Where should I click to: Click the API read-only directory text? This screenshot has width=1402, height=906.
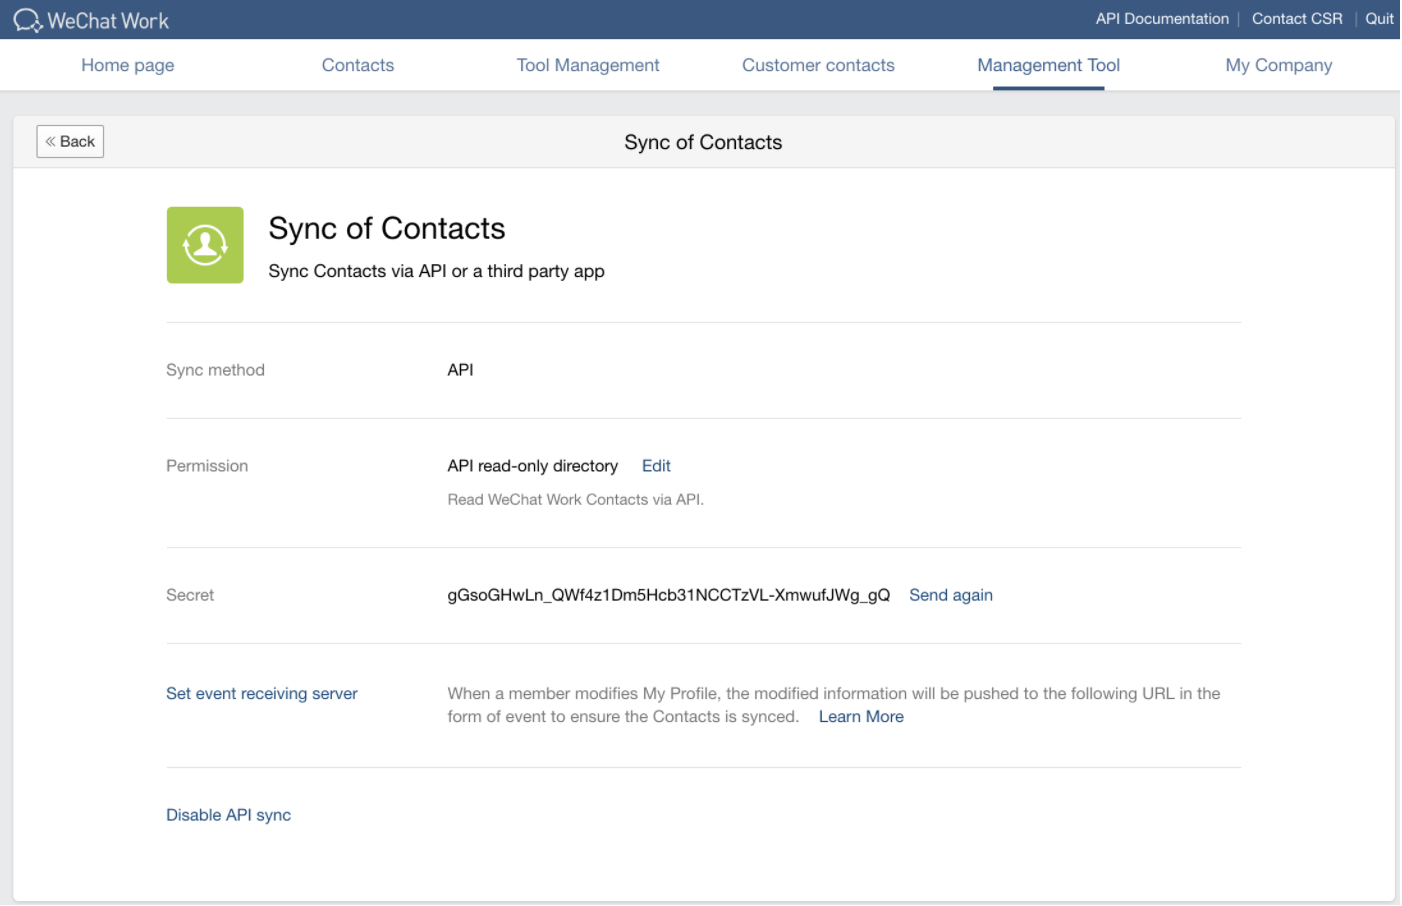click(532, 466)
